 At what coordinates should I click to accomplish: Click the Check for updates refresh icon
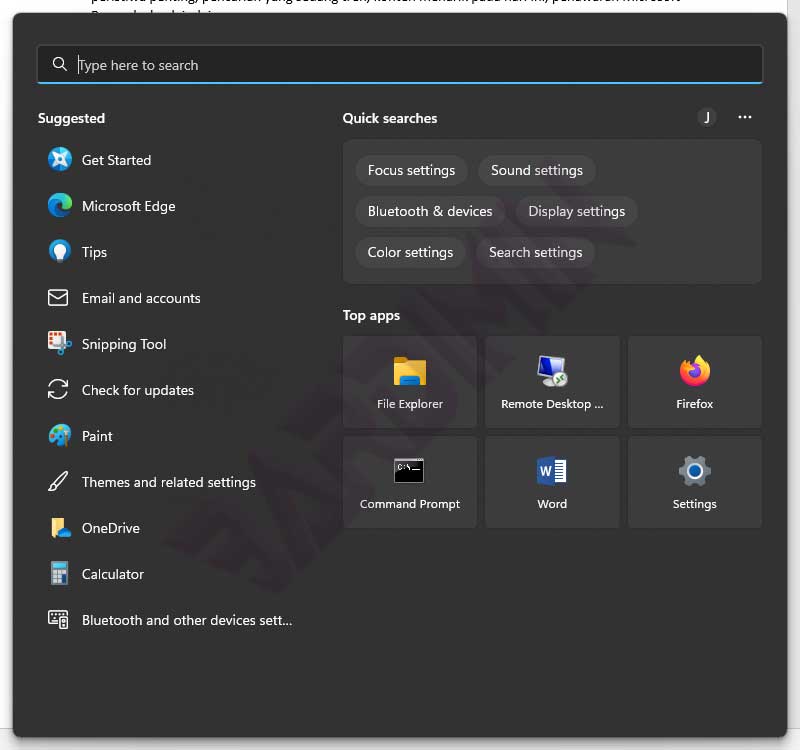pos(58,389)
